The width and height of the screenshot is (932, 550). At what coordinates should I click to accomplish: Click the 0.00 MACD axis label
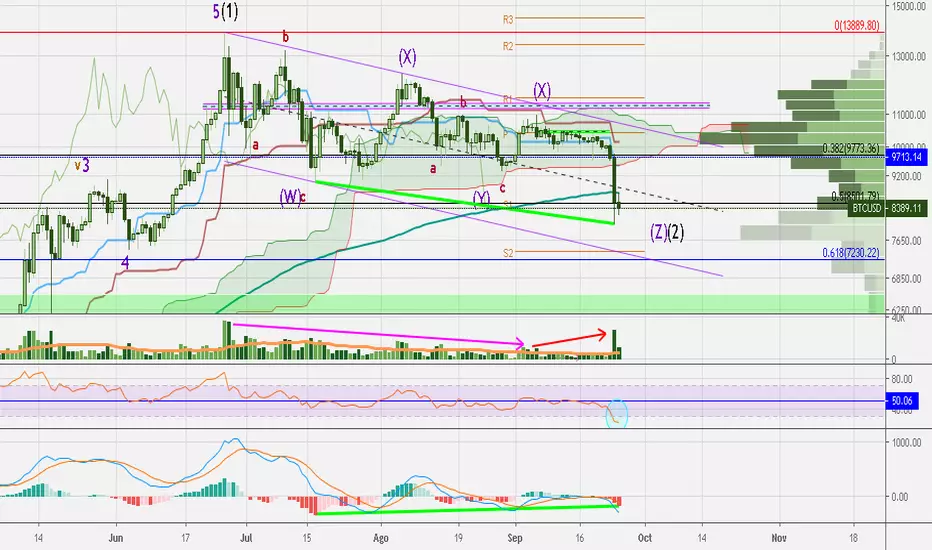click(900, 497)
